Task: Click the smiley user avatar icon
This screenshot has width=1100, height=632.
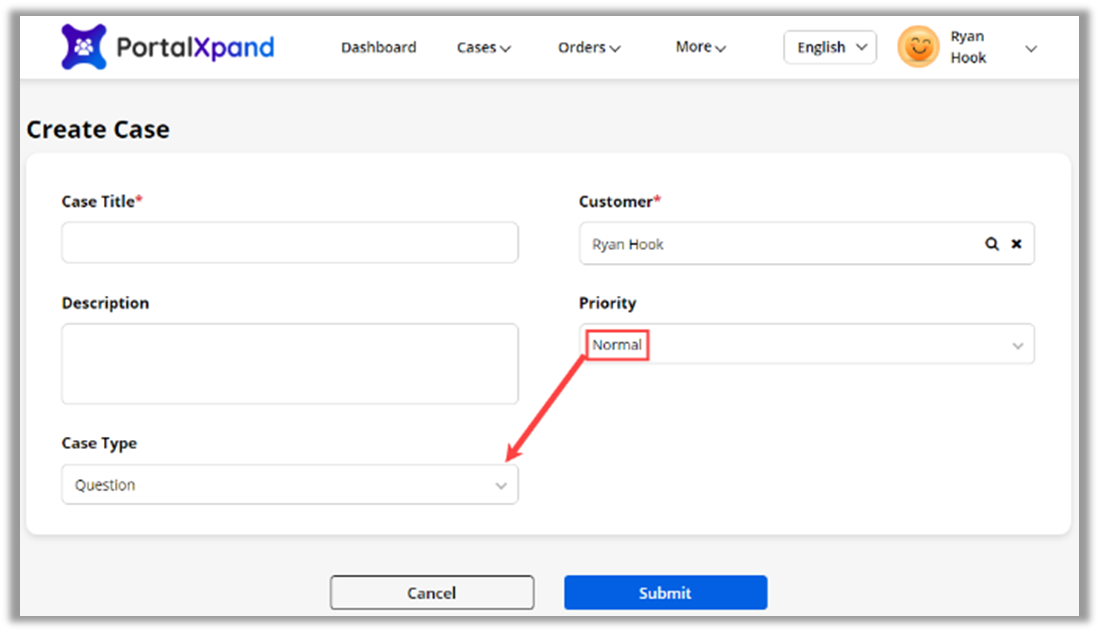Action: [x=918, y=47]
